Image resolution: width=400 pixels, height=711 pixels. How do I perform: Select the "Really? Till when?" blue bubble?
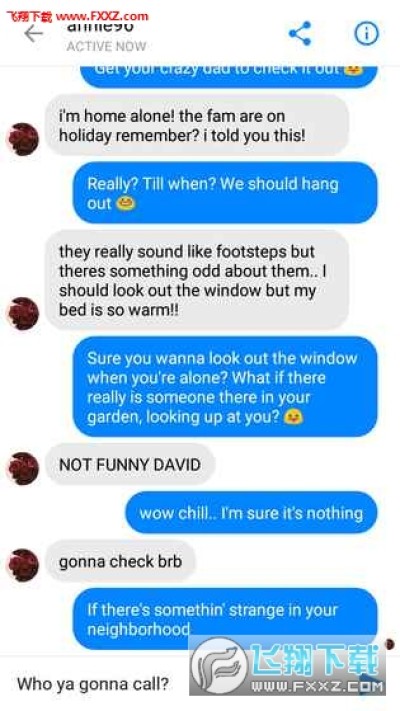(225, 193)
